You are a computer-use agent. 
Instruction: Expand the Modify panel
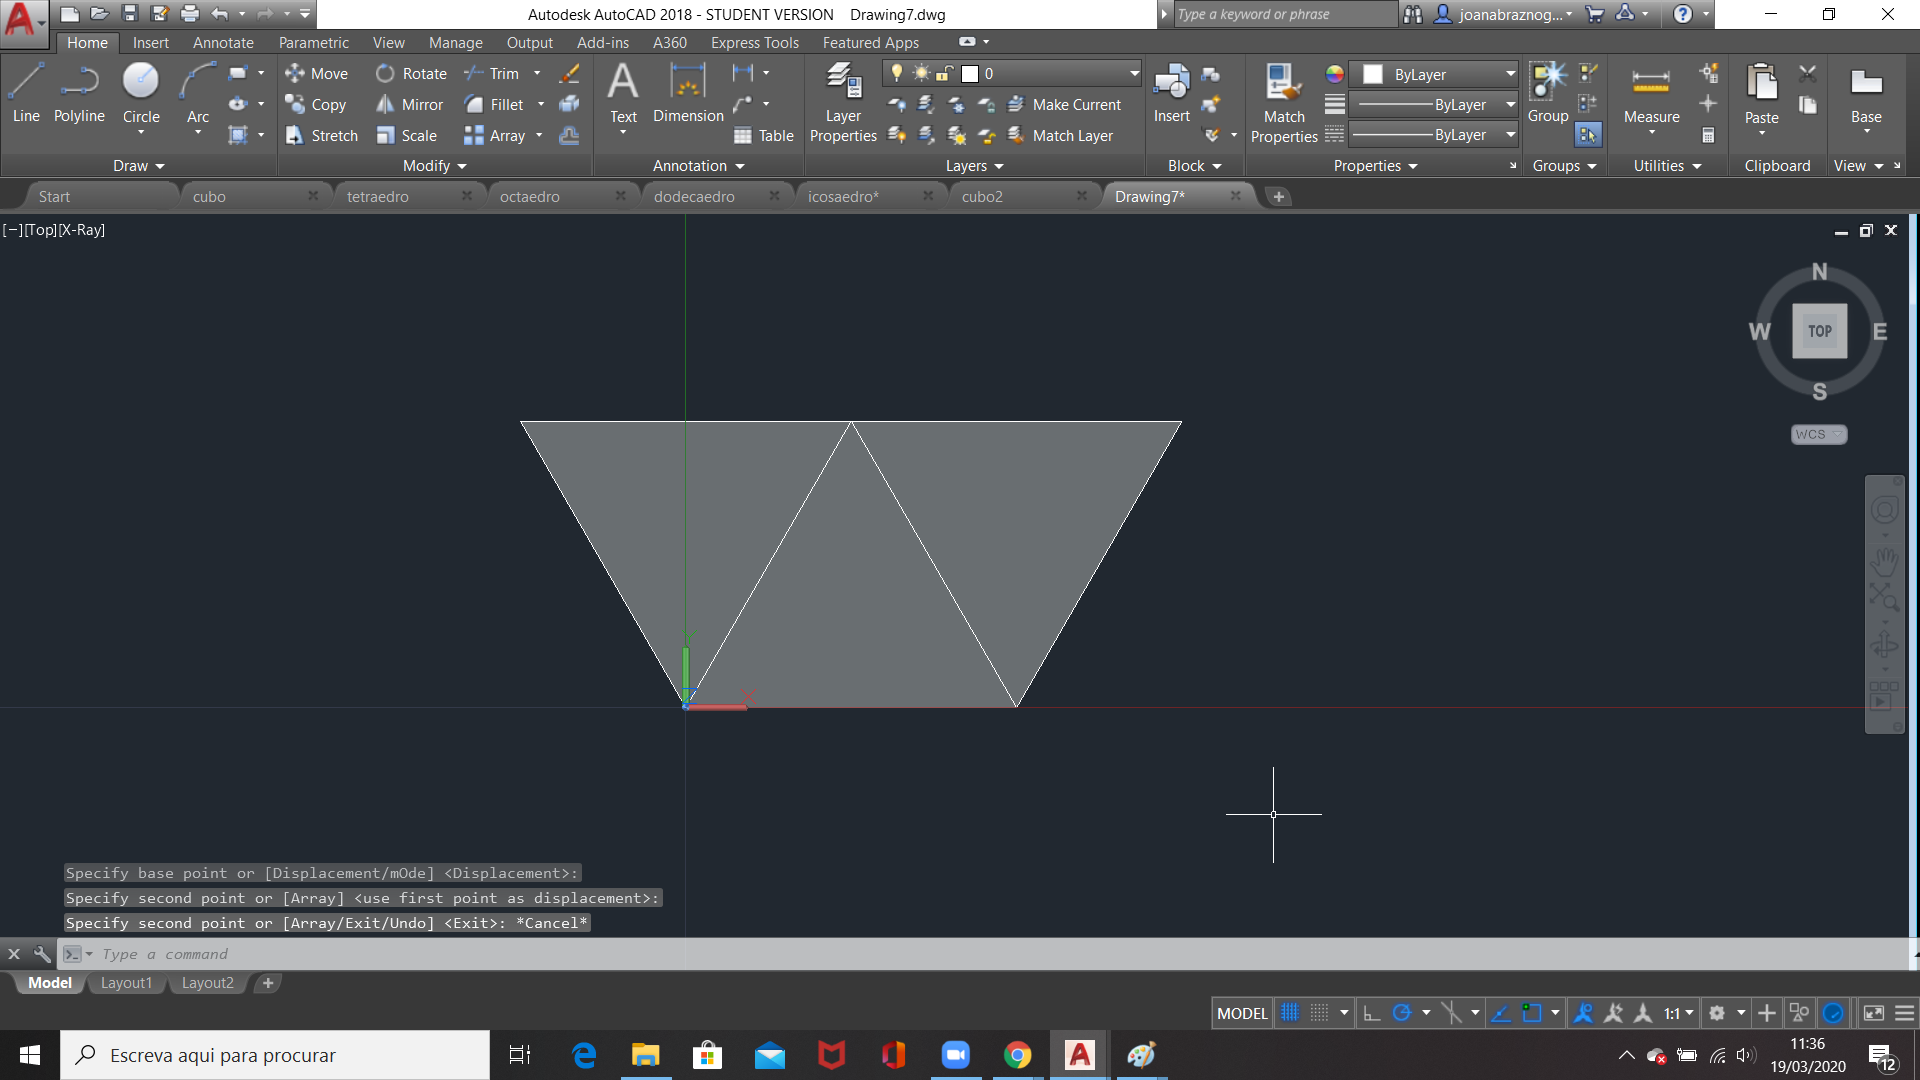435,166
